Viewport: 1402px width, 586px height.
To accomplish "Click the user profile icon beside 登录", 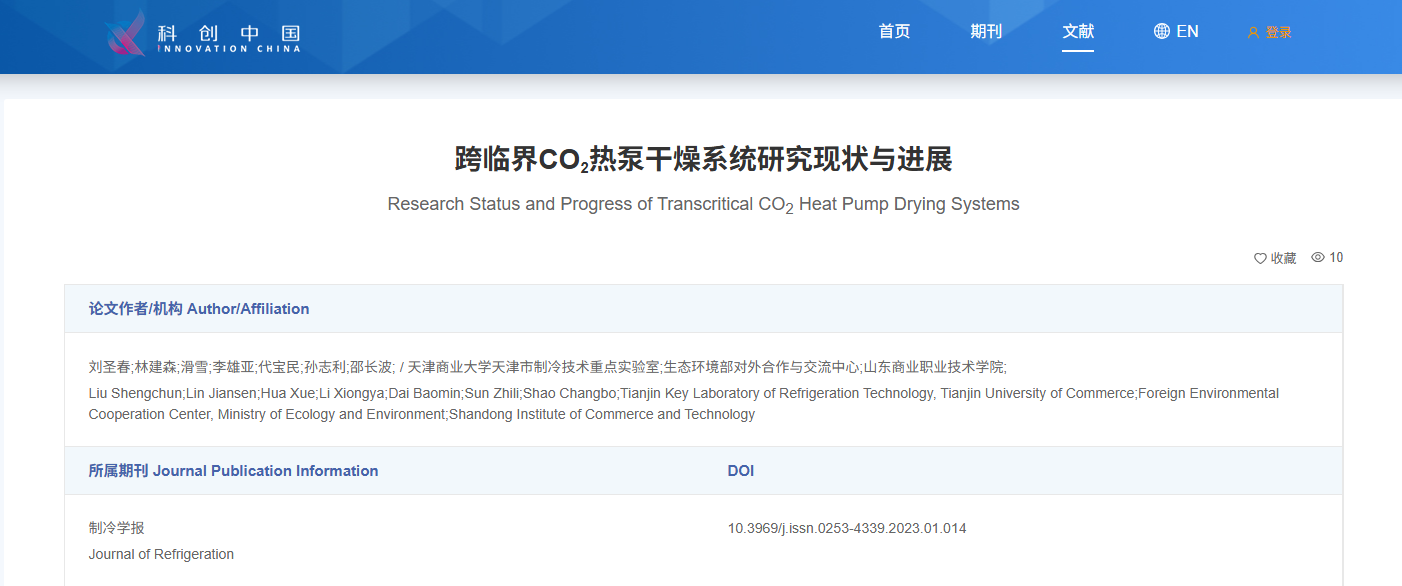I will (x=1253, y=32).
